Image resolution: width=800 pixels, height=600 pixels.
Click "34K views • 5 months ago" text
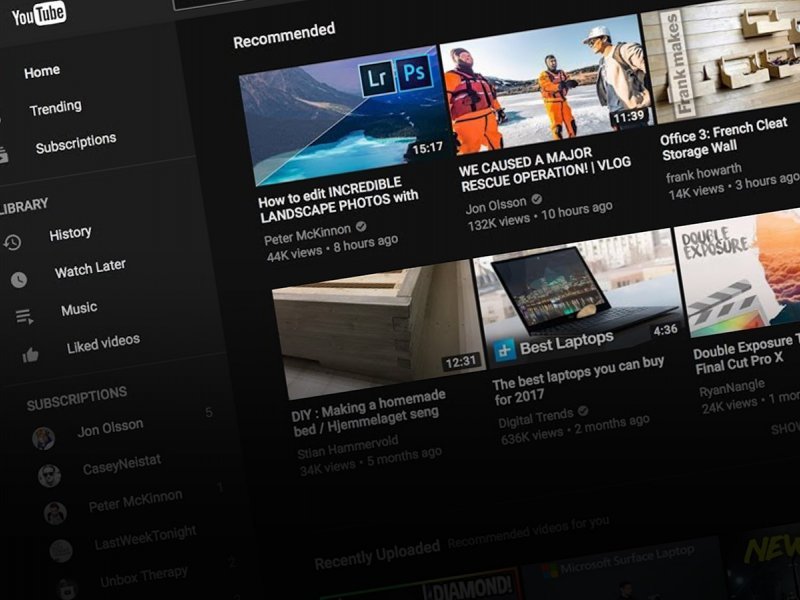coord(371,461)
